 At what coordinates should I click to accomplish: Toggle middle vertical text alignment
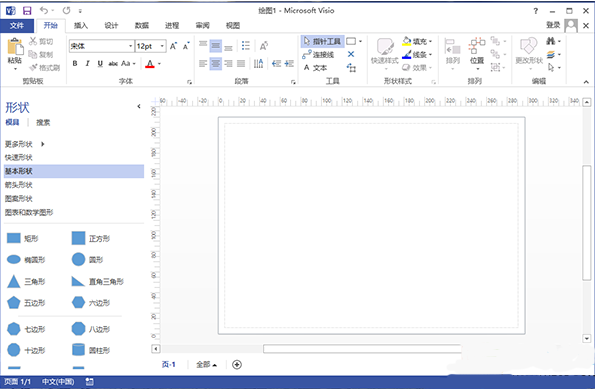(216, 46)
